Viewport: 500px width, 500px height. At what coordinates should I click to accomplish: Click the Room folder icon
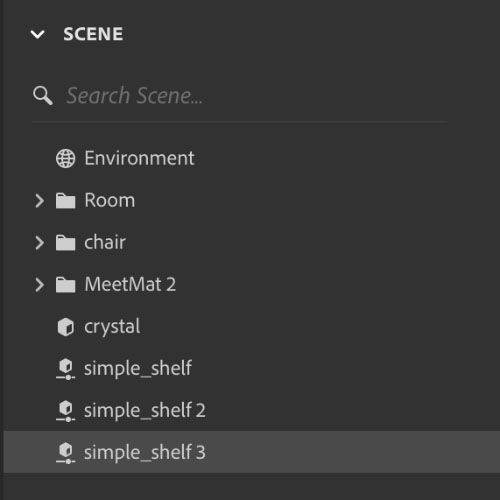click(x=65, y=201)
